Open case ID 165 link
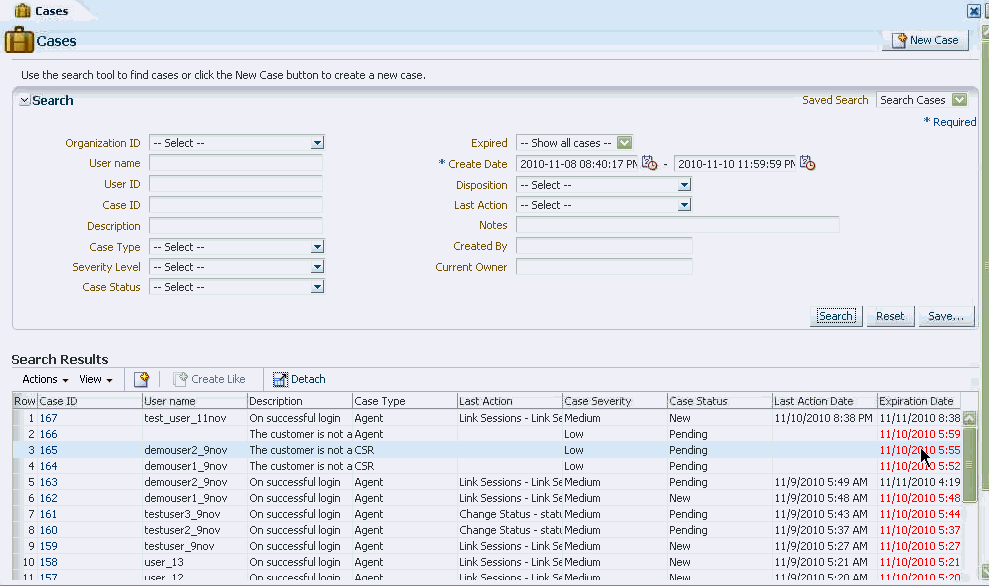Viewport: 989px width, 586px height. coord(49,450)
